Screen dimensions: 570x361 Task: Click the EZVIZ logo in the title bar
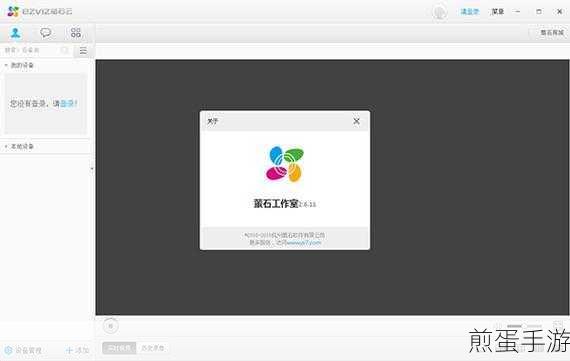(13, 11)
